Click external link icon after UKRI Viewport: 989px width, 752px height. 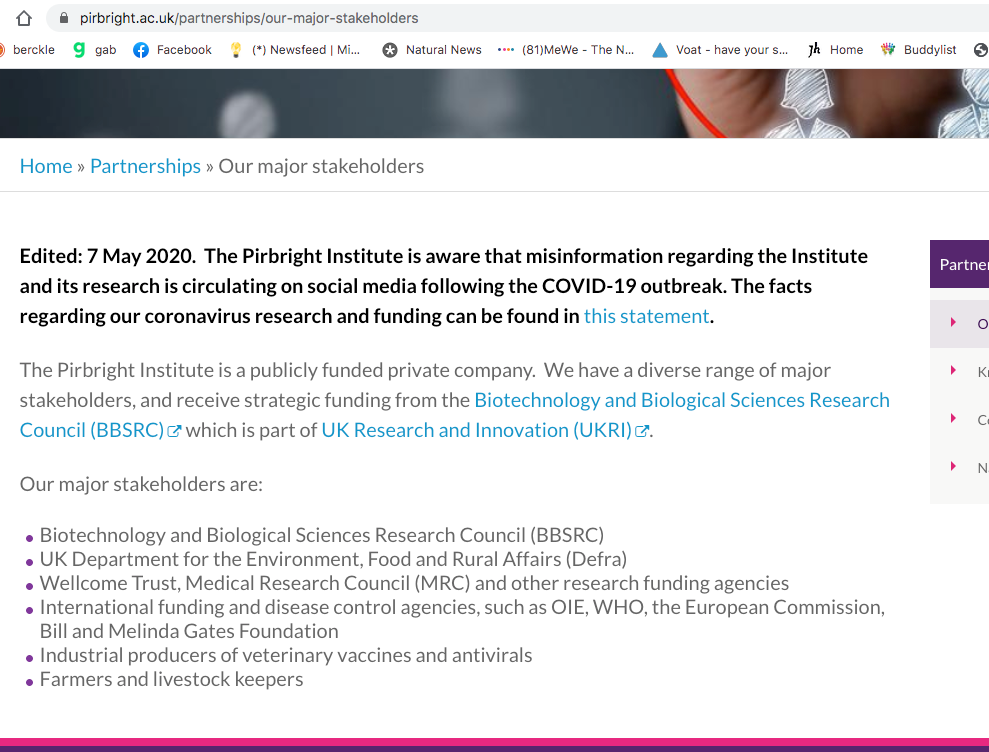pos(641,431)
